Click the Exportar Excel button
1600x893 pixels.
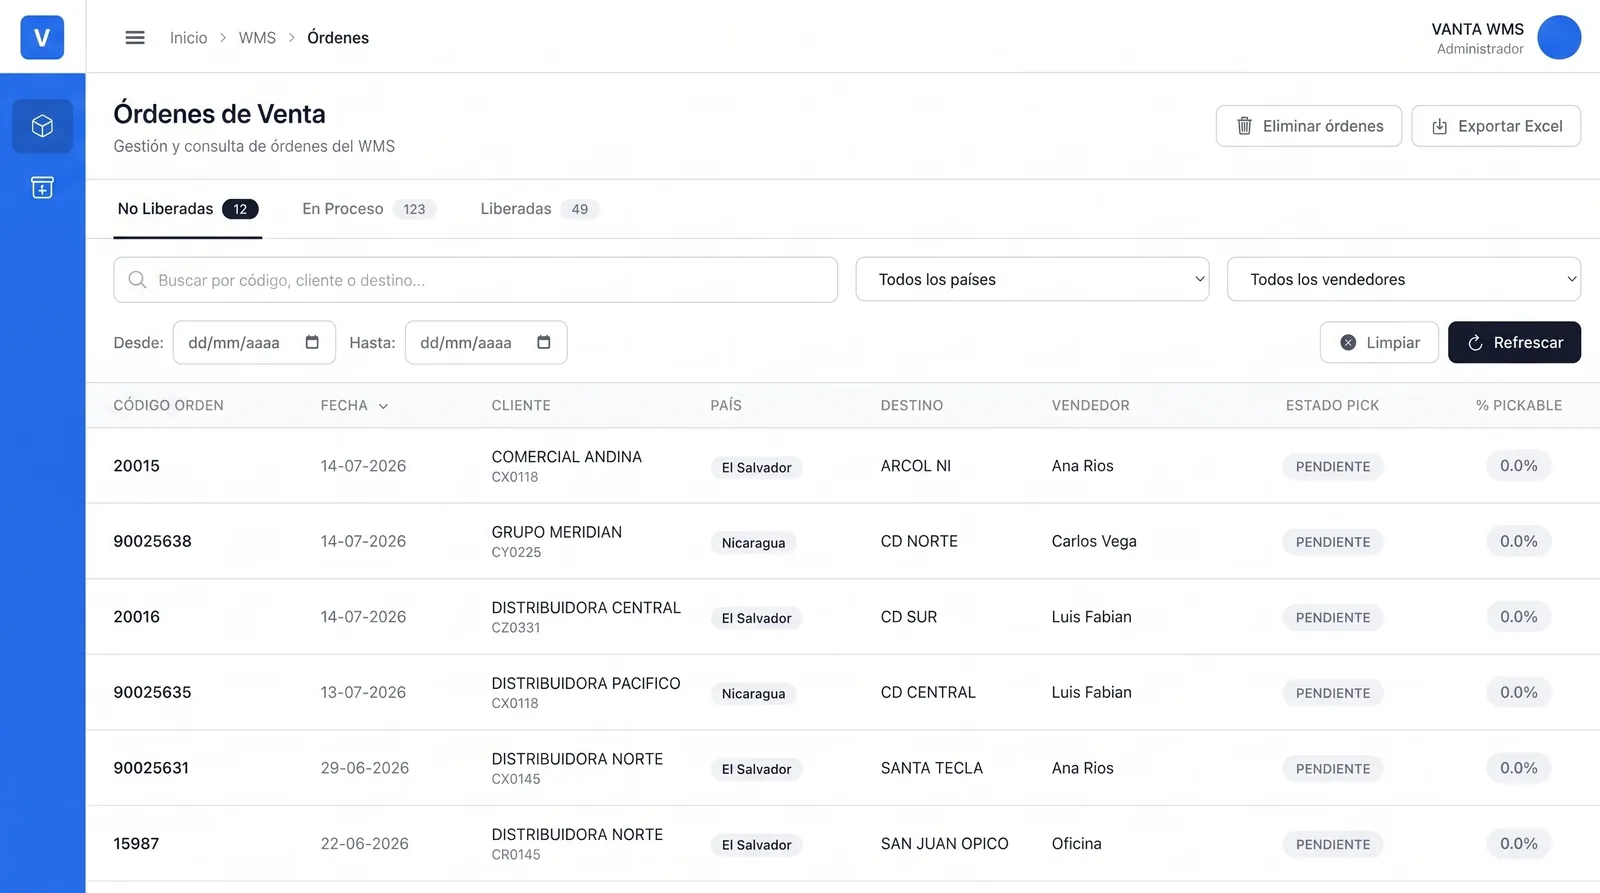pos(1496,126)
